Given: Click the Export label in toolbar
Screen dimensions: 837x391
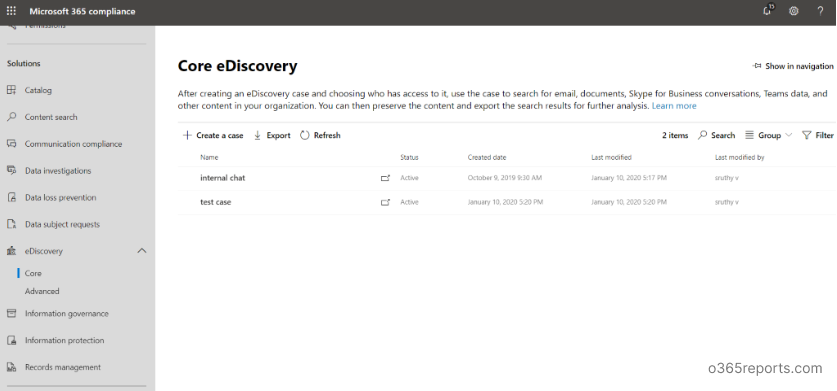Looking at the screenshot, I should pos(279,135).
